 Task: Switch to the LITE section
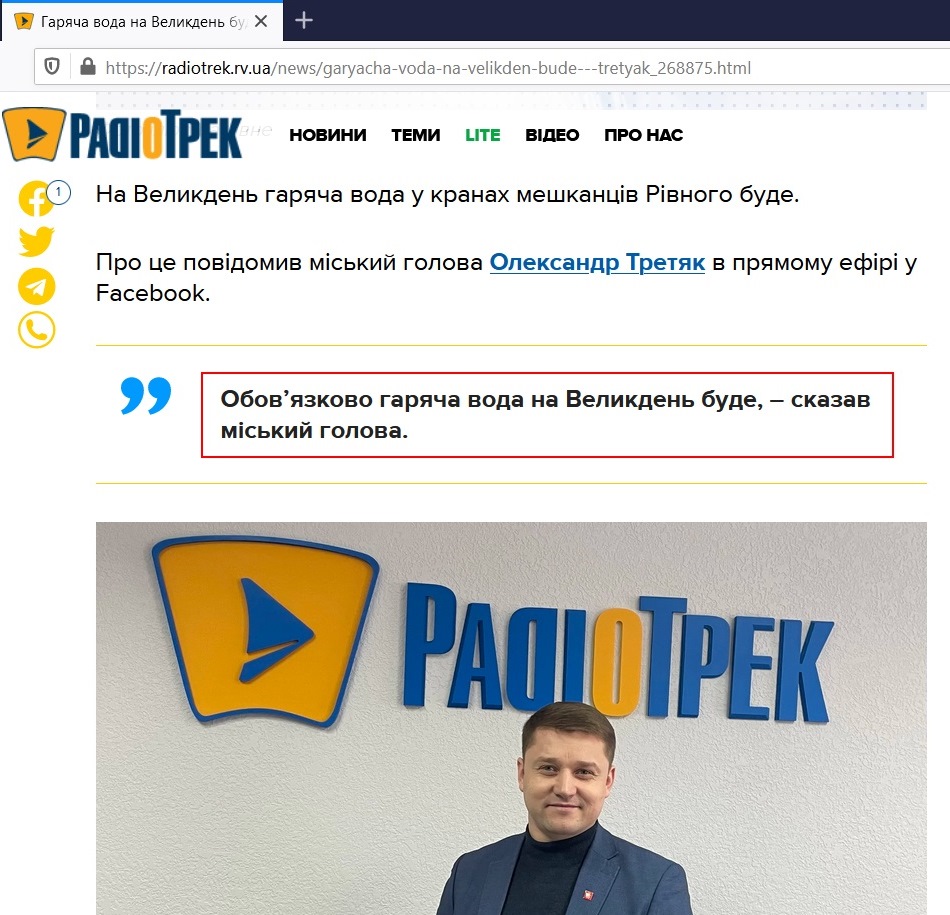coord(483,135)
